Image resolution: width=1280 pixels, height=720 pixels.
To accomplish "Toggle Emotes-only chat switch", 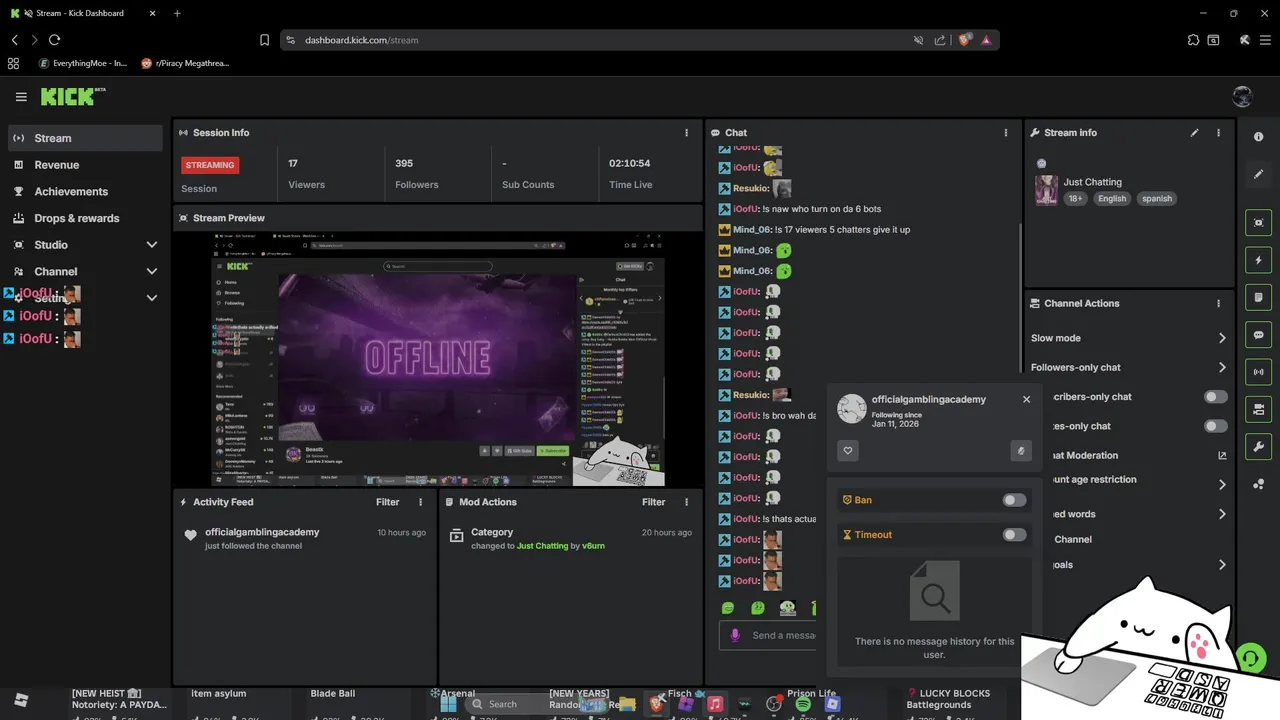I will coord(1215,426).
